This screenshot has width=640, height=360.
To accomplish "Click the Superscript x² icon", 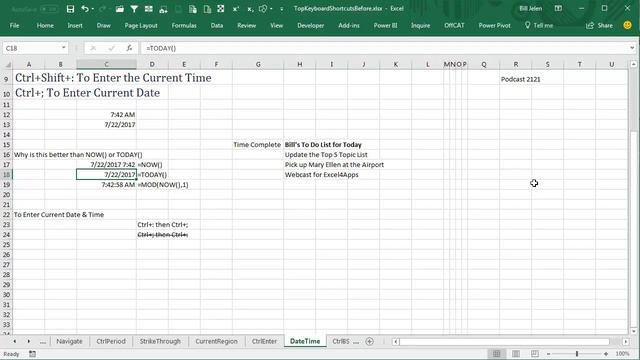I will (x=236, y=9).
